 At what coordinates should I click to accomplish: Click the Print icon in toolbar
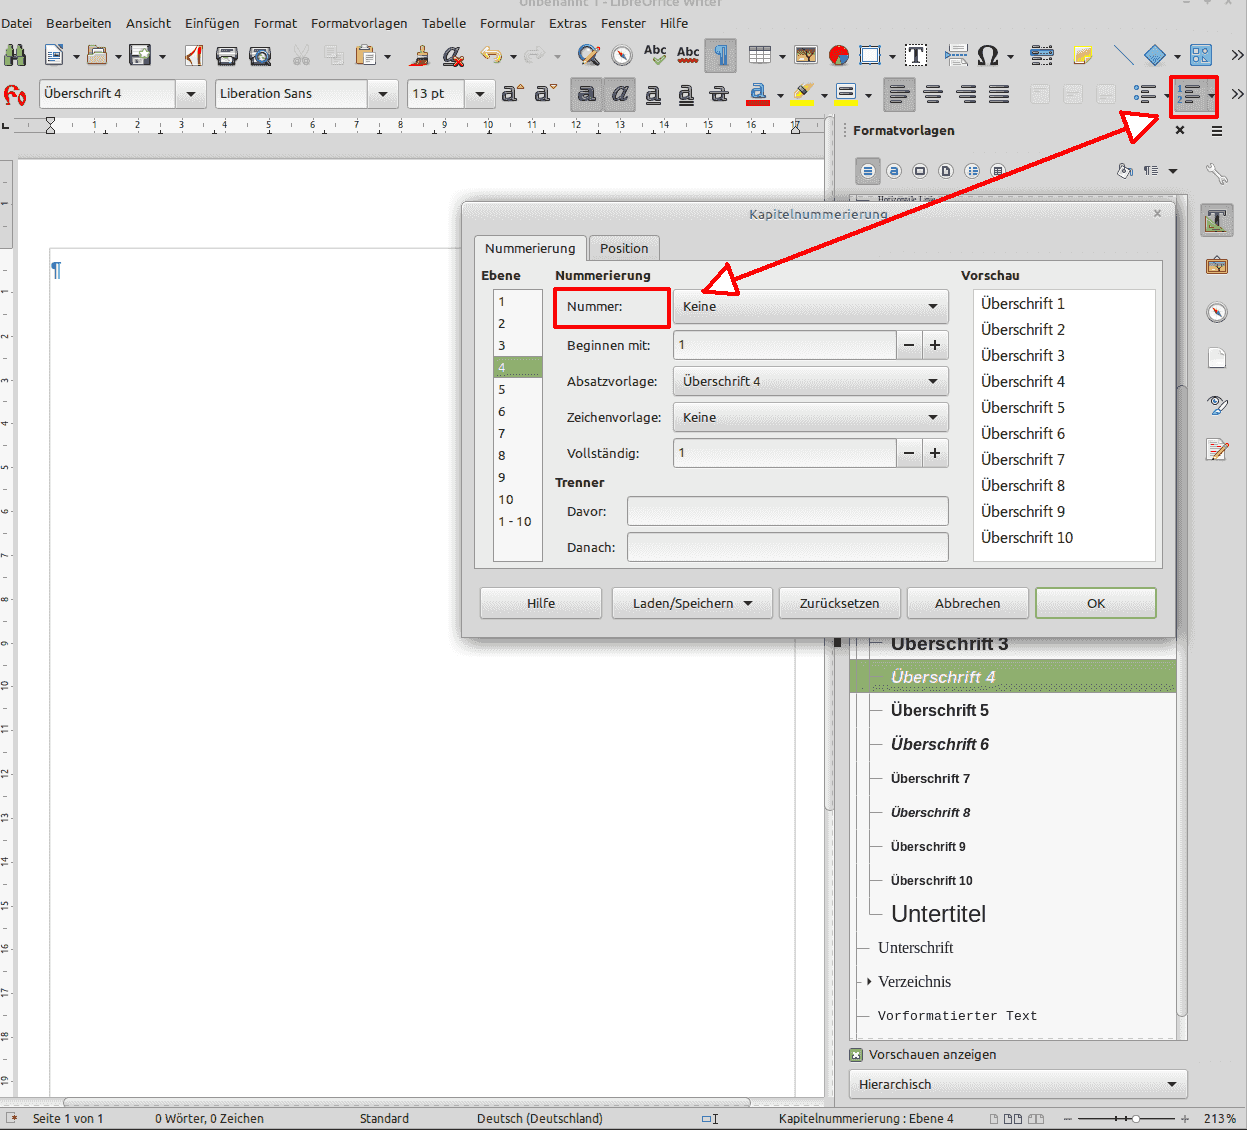pyautogui.click(x=227, y=55)
